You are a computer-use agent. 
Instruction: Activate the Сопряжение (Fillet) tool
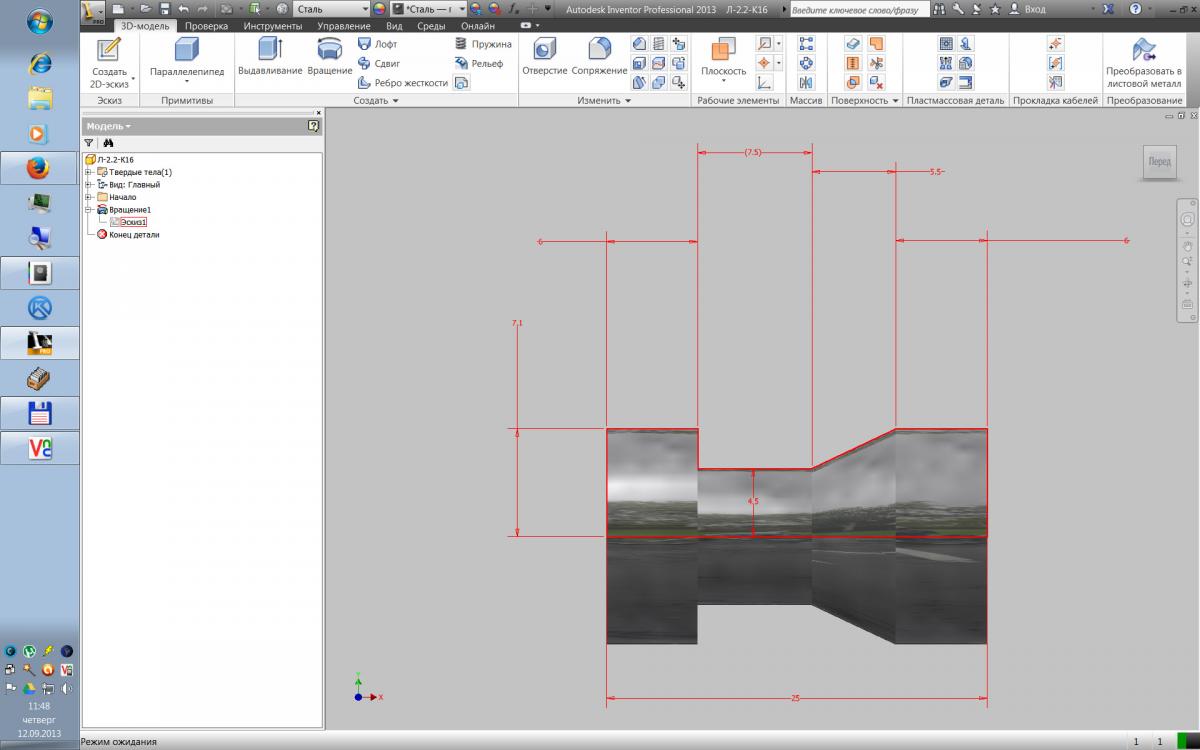599,56
